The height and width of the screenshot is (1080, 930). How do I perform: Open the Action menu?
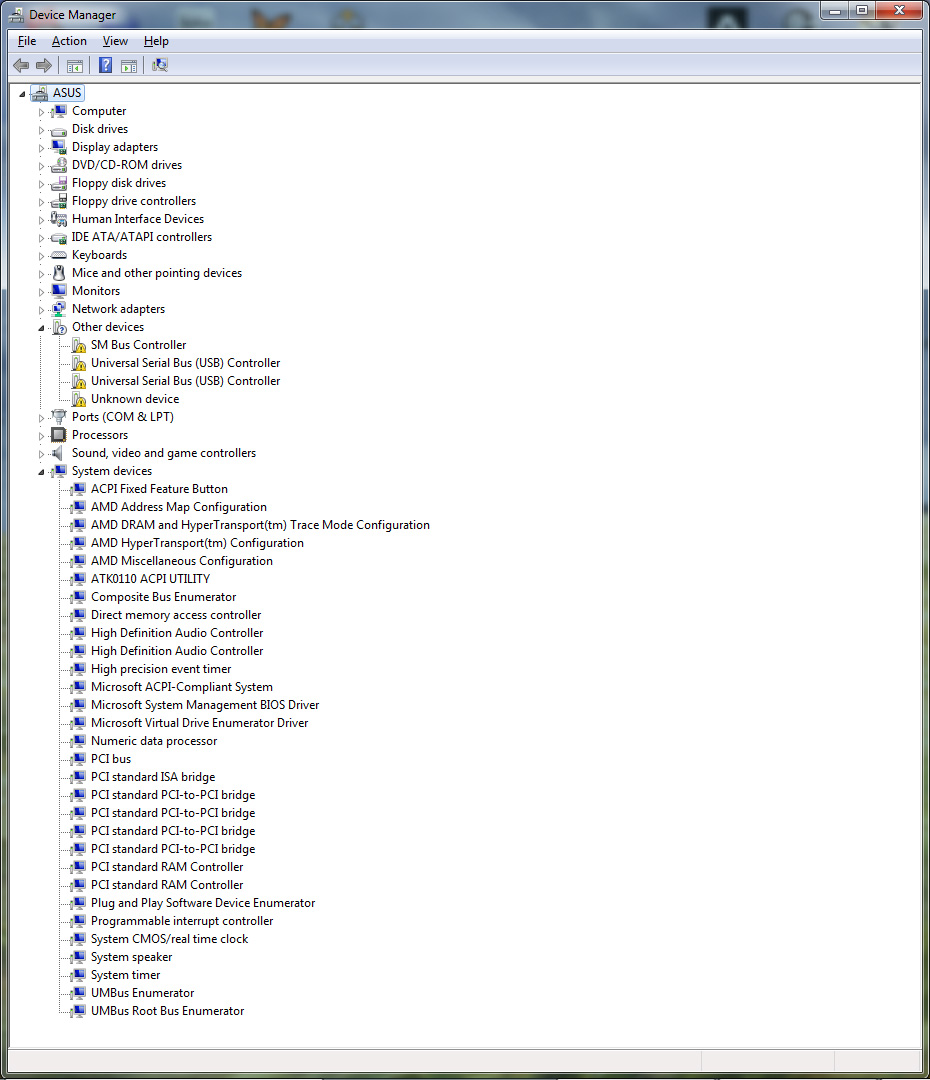point(70,41)
